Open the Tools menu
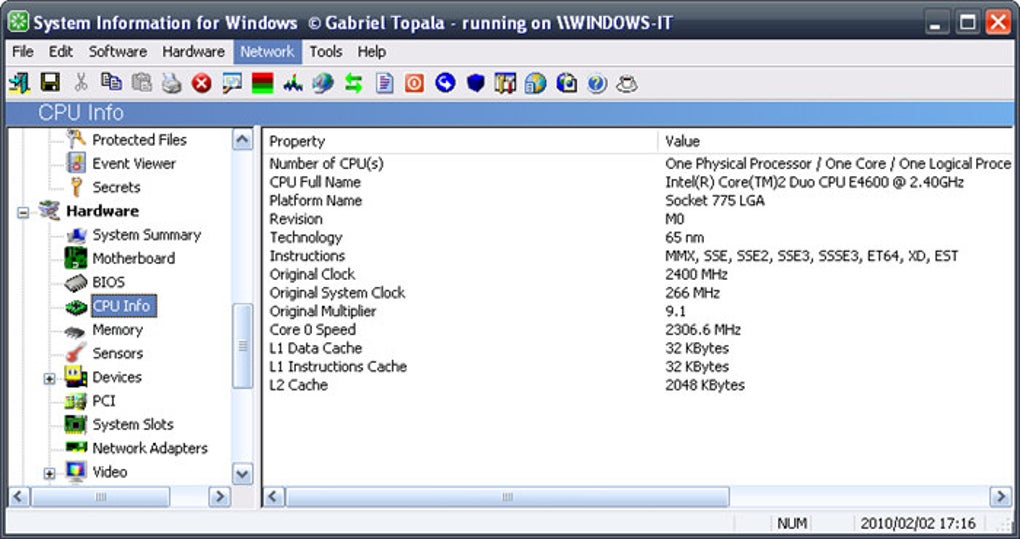The width and height of the screenshot is (1020, 539). coord(326,51)
